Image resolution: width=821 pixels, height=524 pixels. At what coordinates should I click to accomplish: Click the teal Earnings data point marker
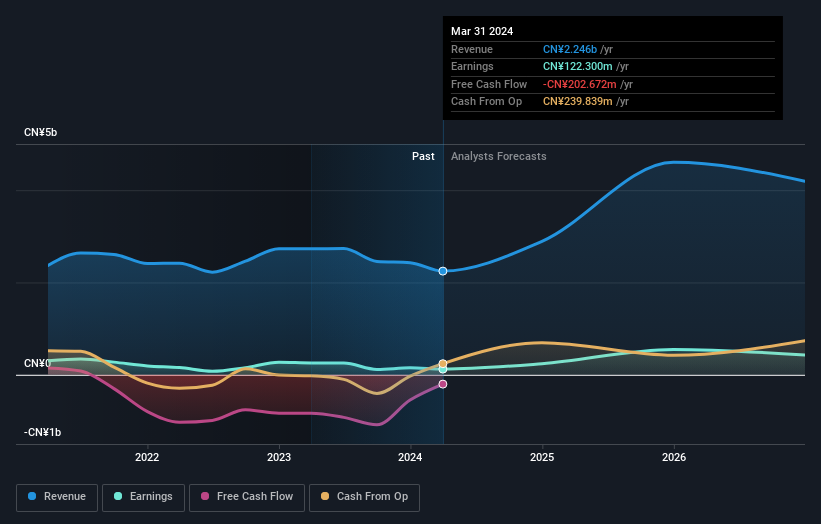[x=443, y=370]
